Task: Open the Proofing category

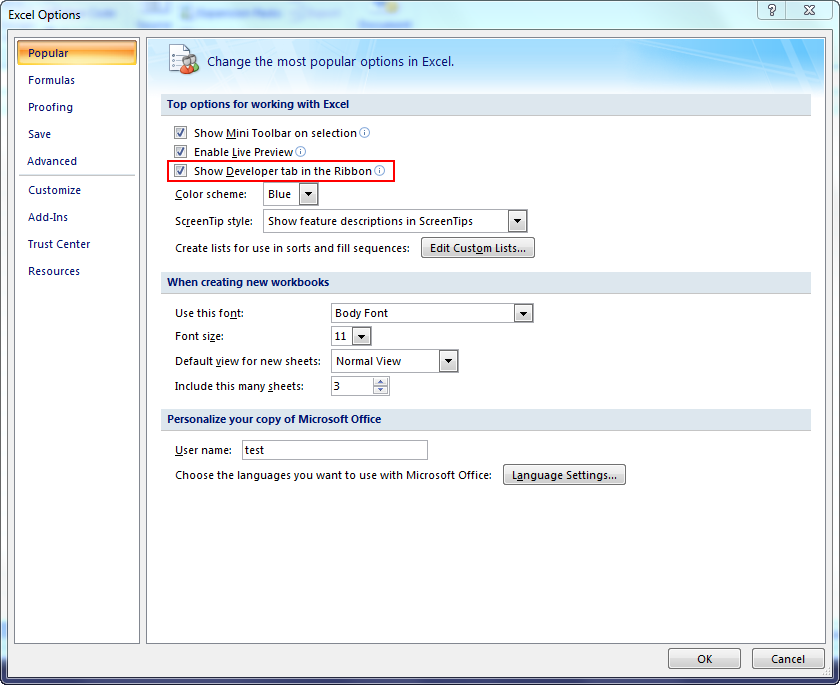Action: tap(50, 107)
